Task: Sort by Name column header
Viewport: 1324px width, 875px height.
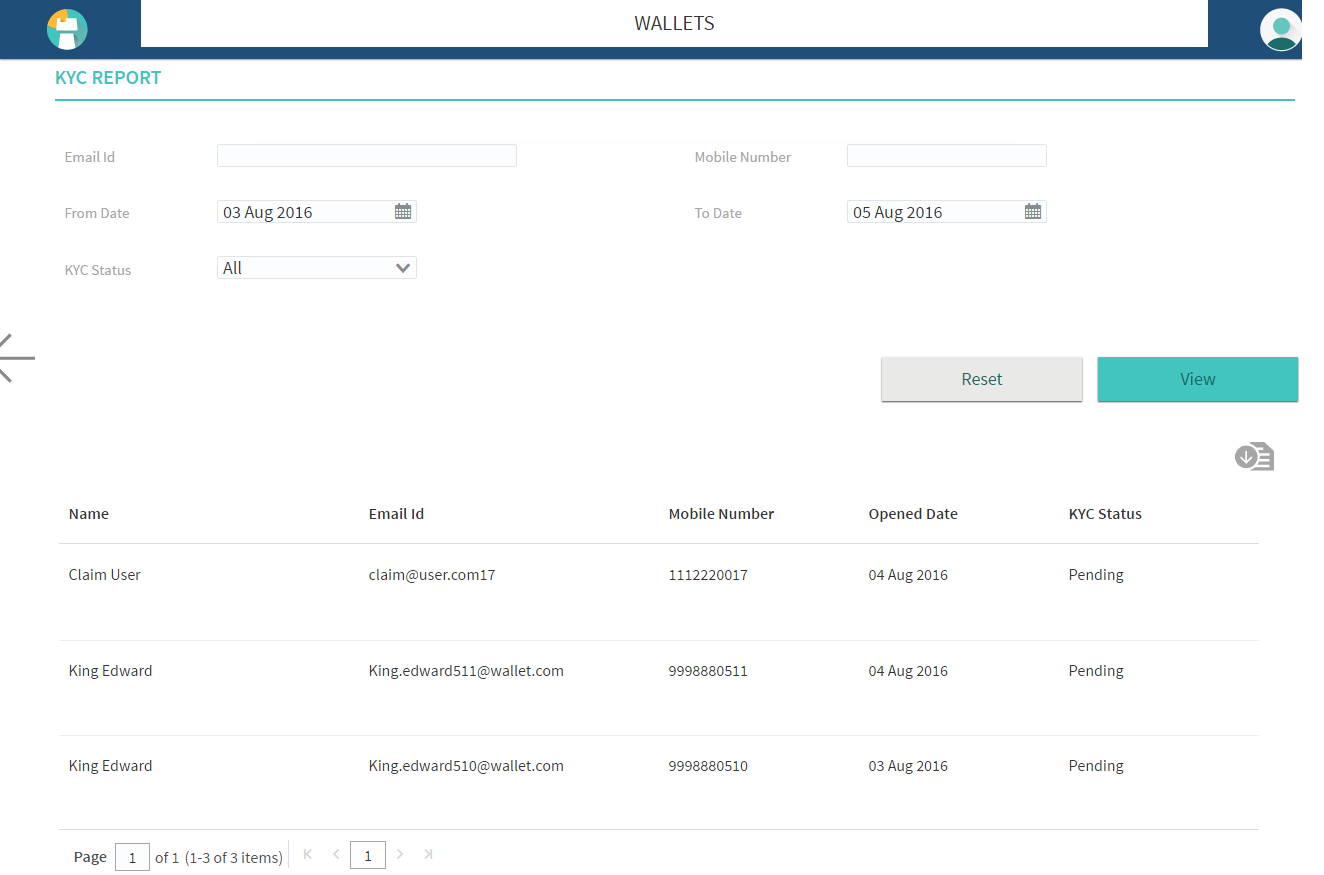Action: [89, 514]
